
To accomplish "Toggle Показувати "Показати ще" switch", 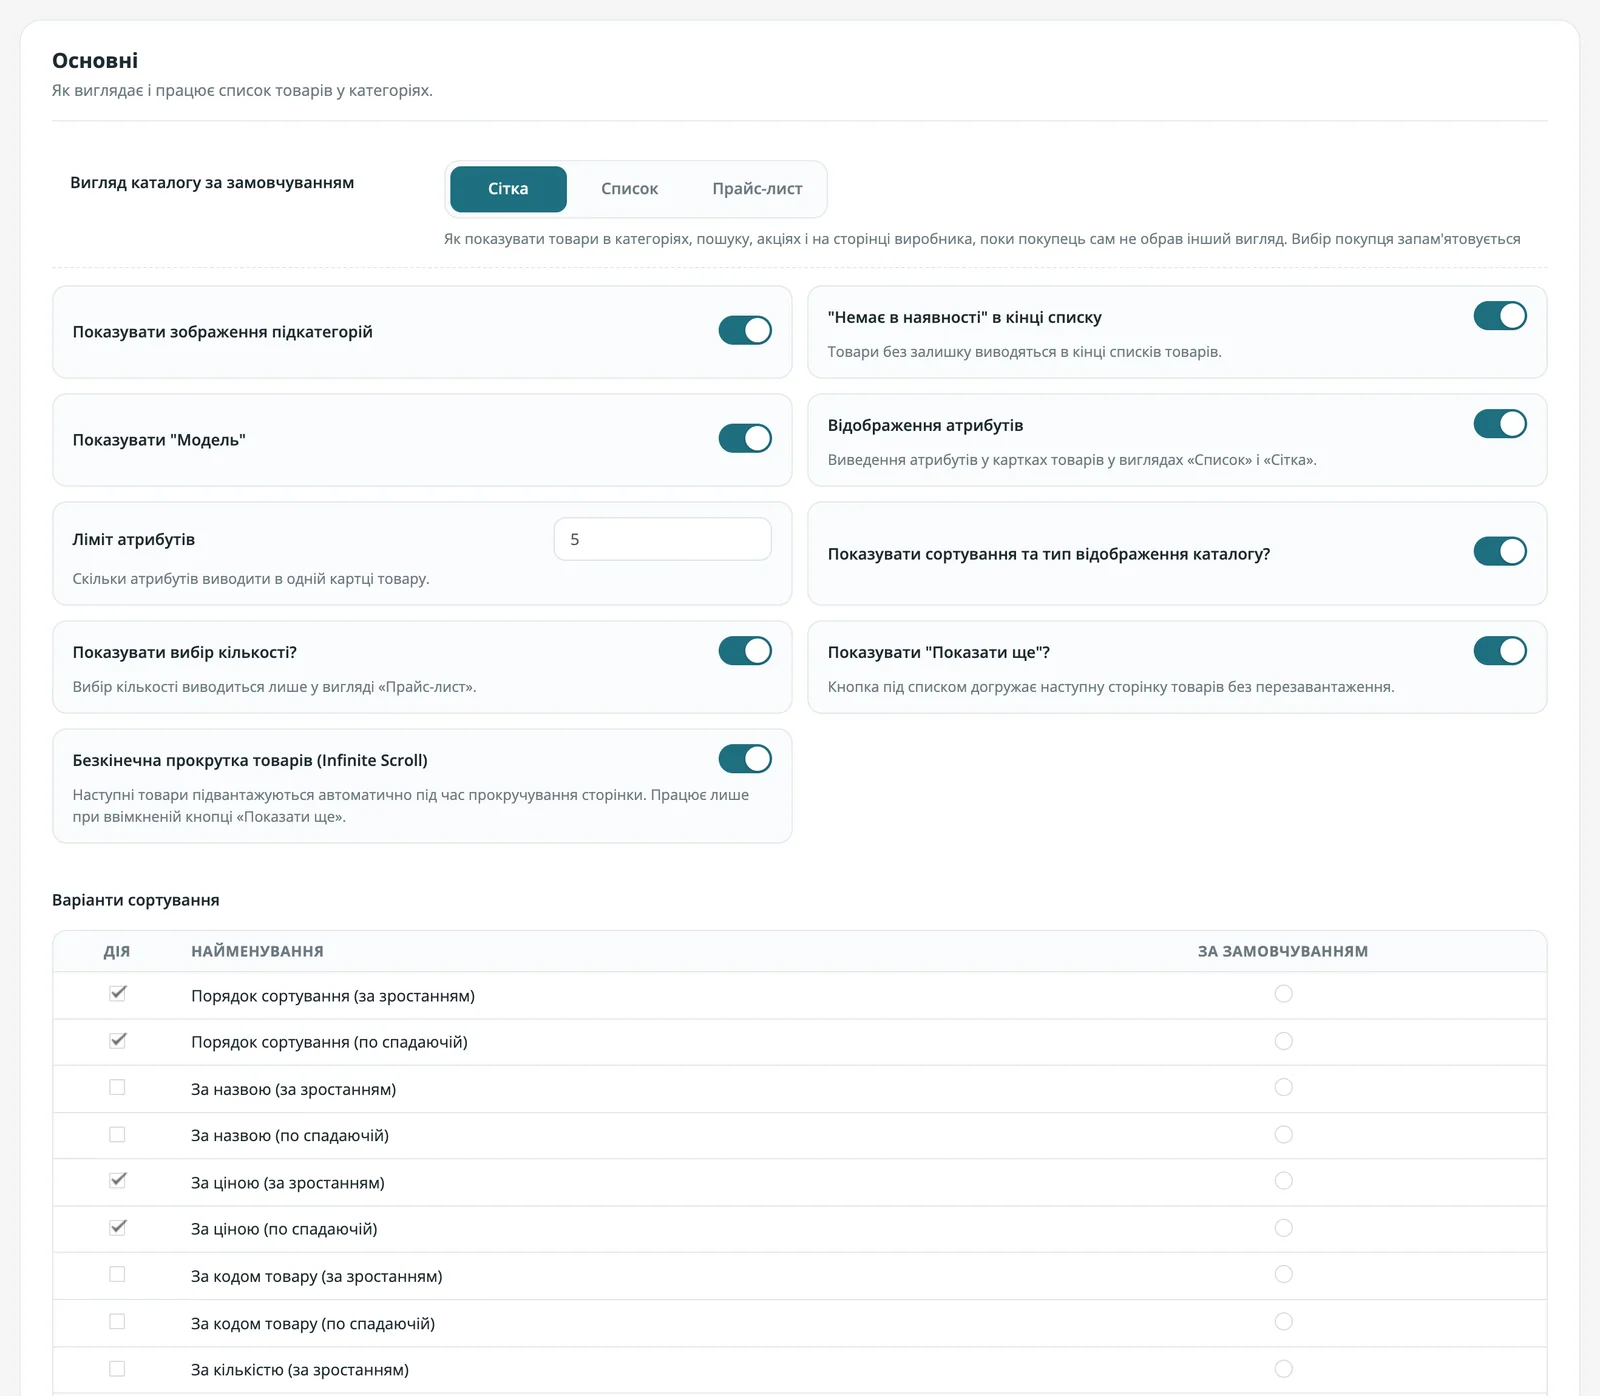I will coord(1500,651).
